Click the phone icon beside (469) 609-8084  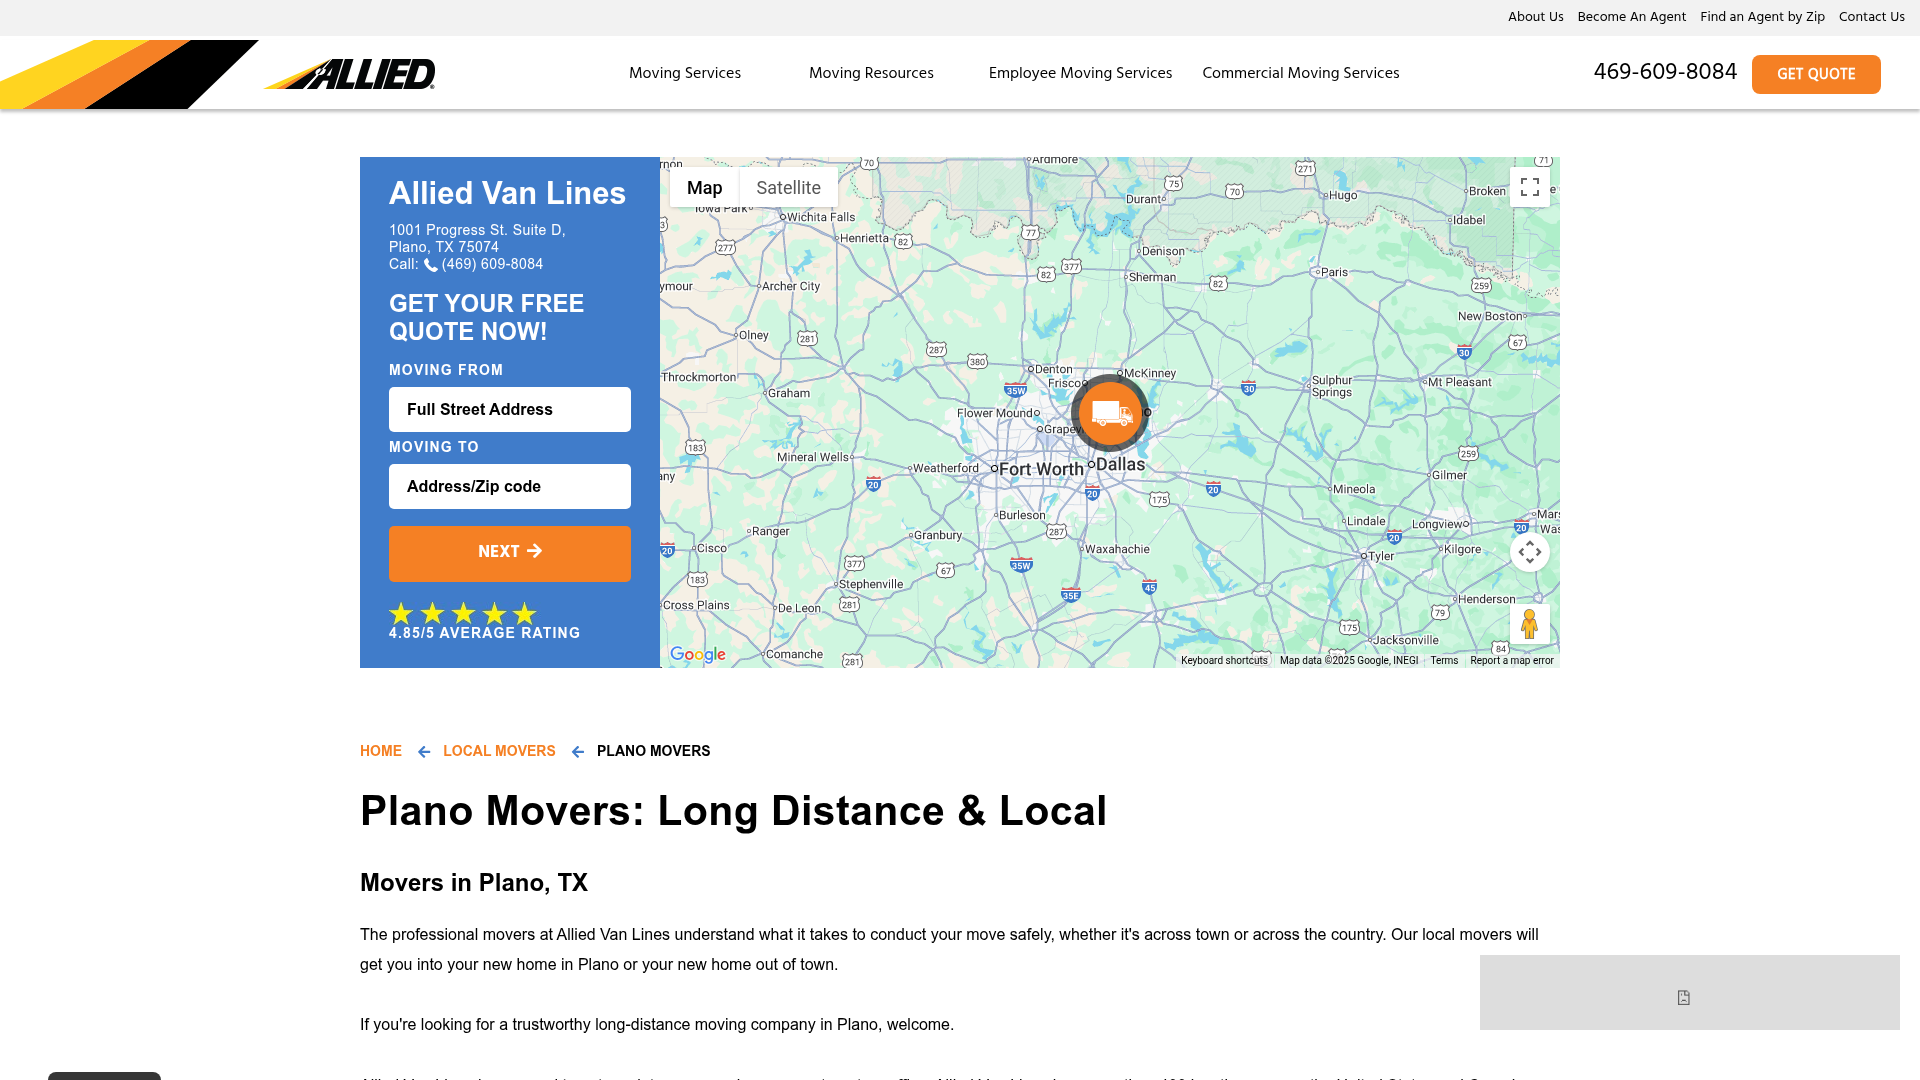(430, 265)
